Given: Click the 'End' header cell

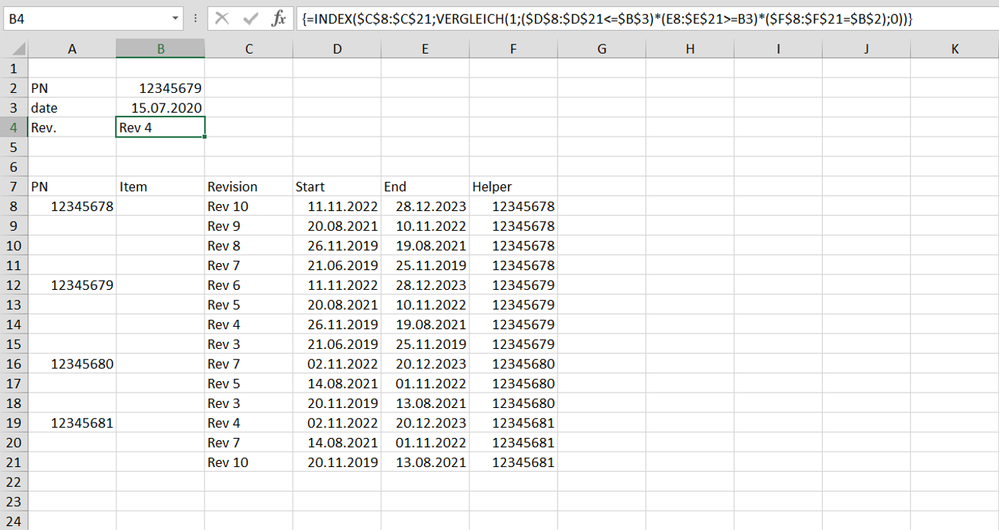Looking at the screenshot, I should tap(425, 187).
